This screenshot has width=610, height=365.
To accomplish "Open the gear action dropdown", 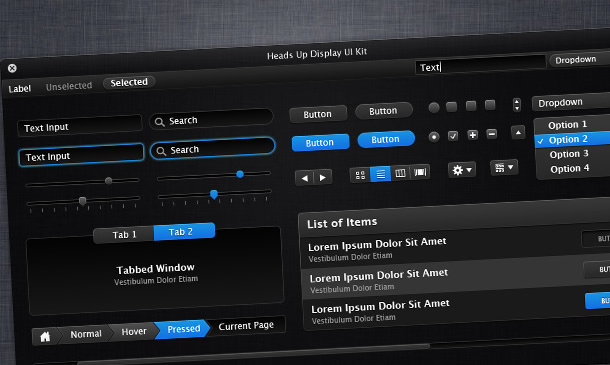I will coord(462,170).
